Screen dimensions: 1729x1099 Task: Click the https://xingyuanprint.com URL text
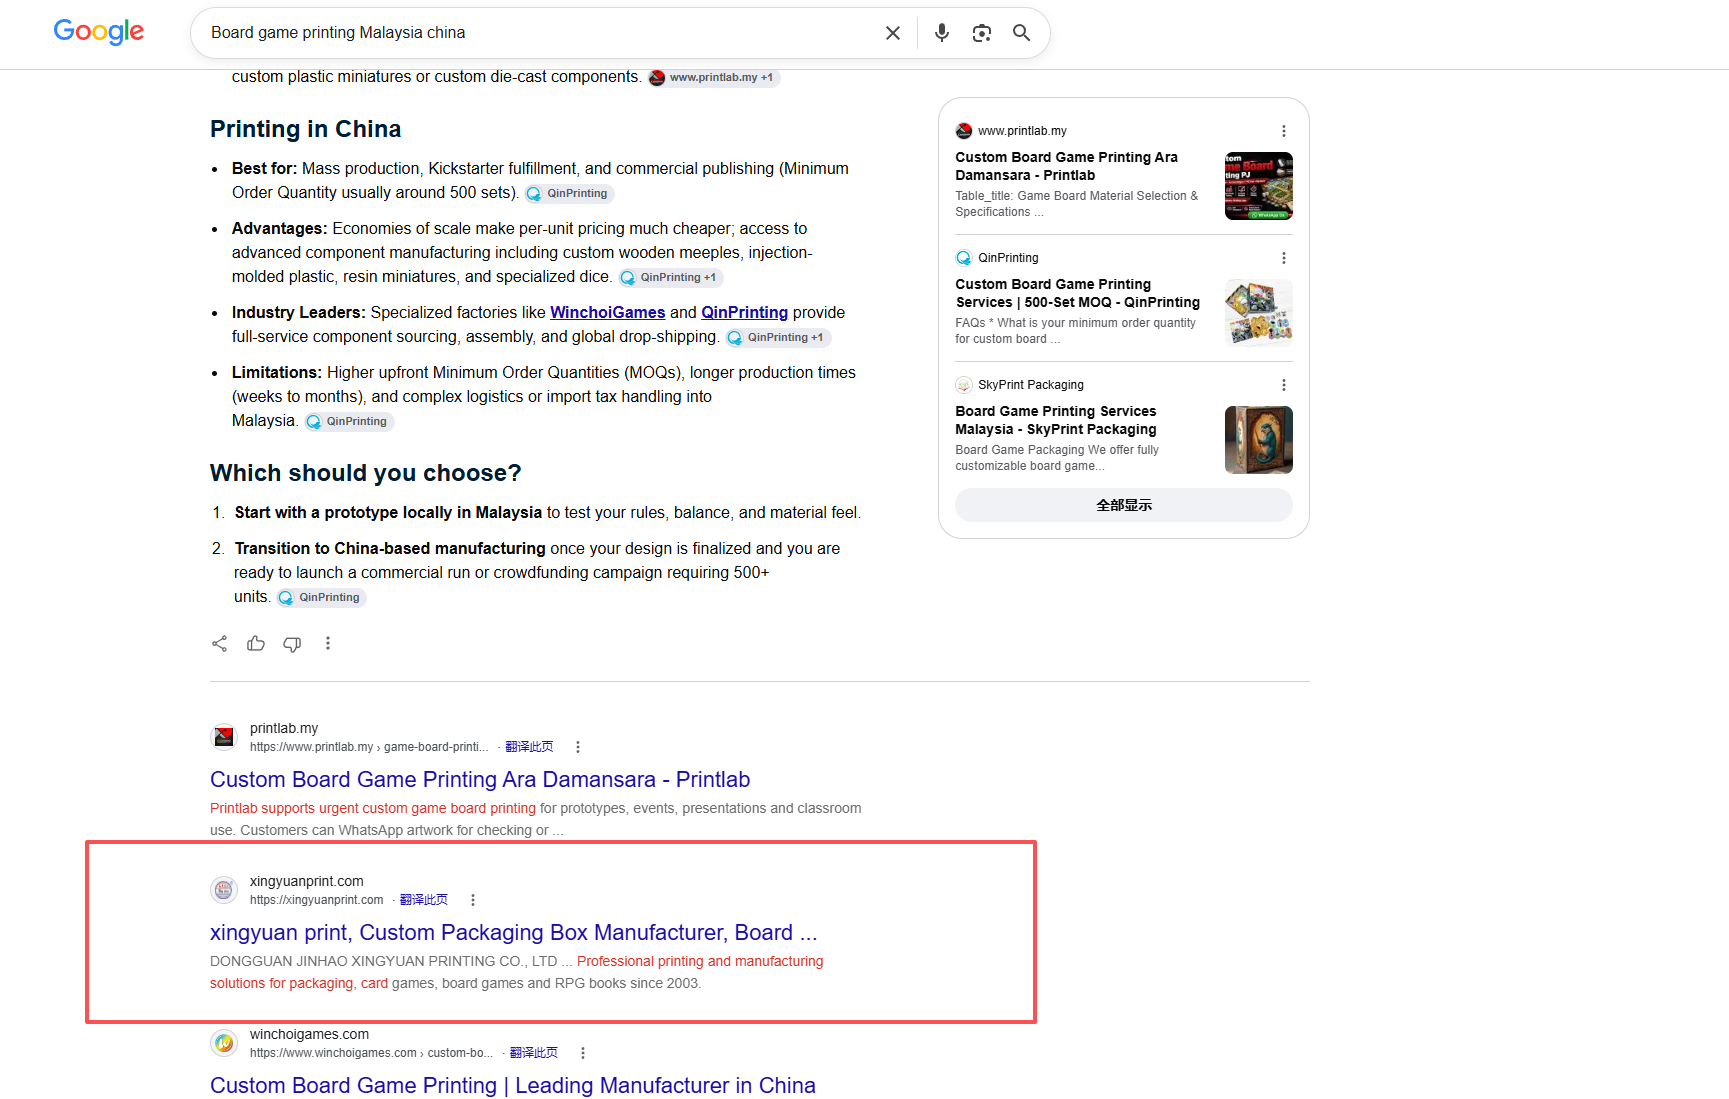pyautogui.click(x=316, y=900)
